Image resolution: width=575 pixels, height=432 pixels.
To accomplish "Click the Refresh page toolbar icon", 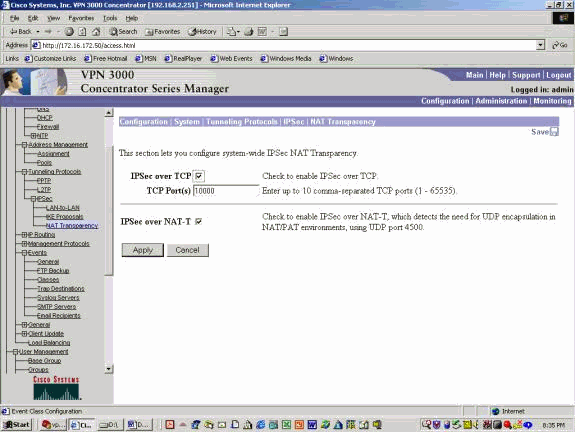I will point(83,32).
